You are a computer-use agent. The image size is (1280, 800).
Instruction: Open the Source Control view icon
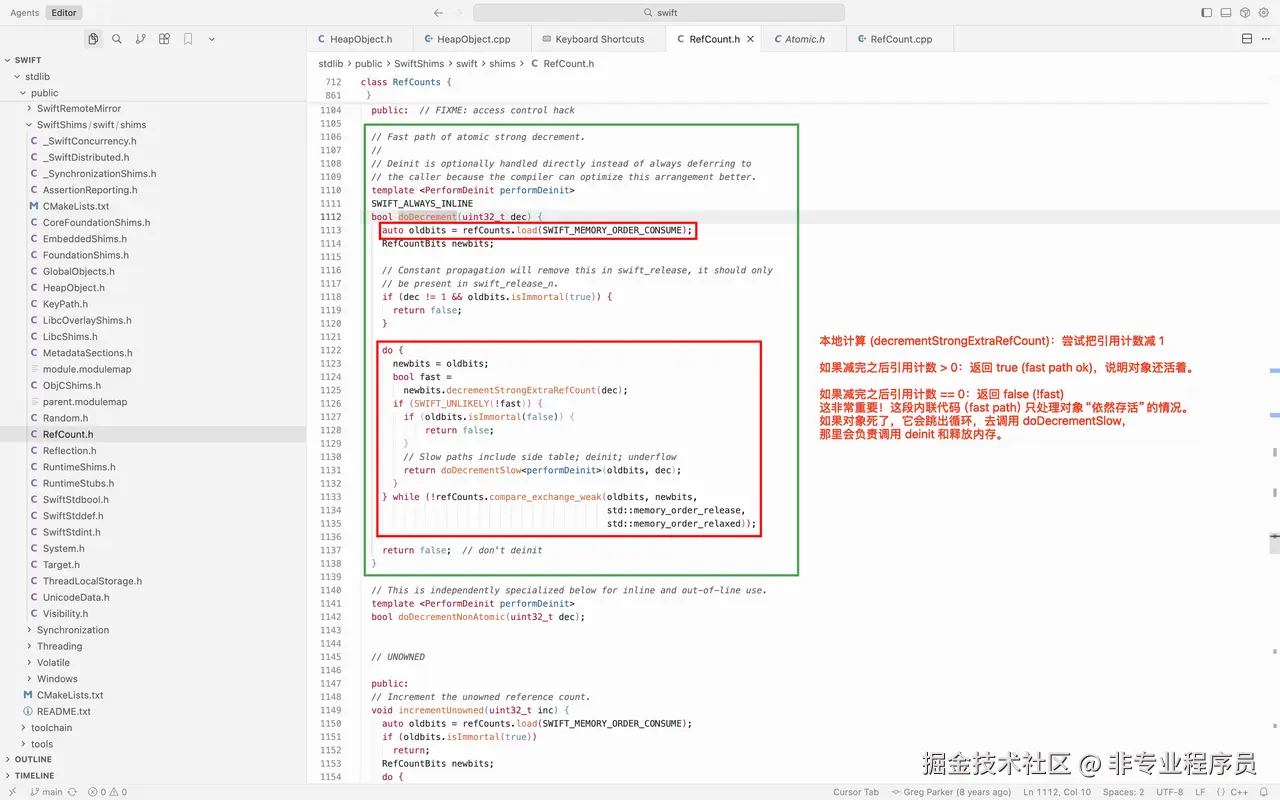tap(140, 39)
